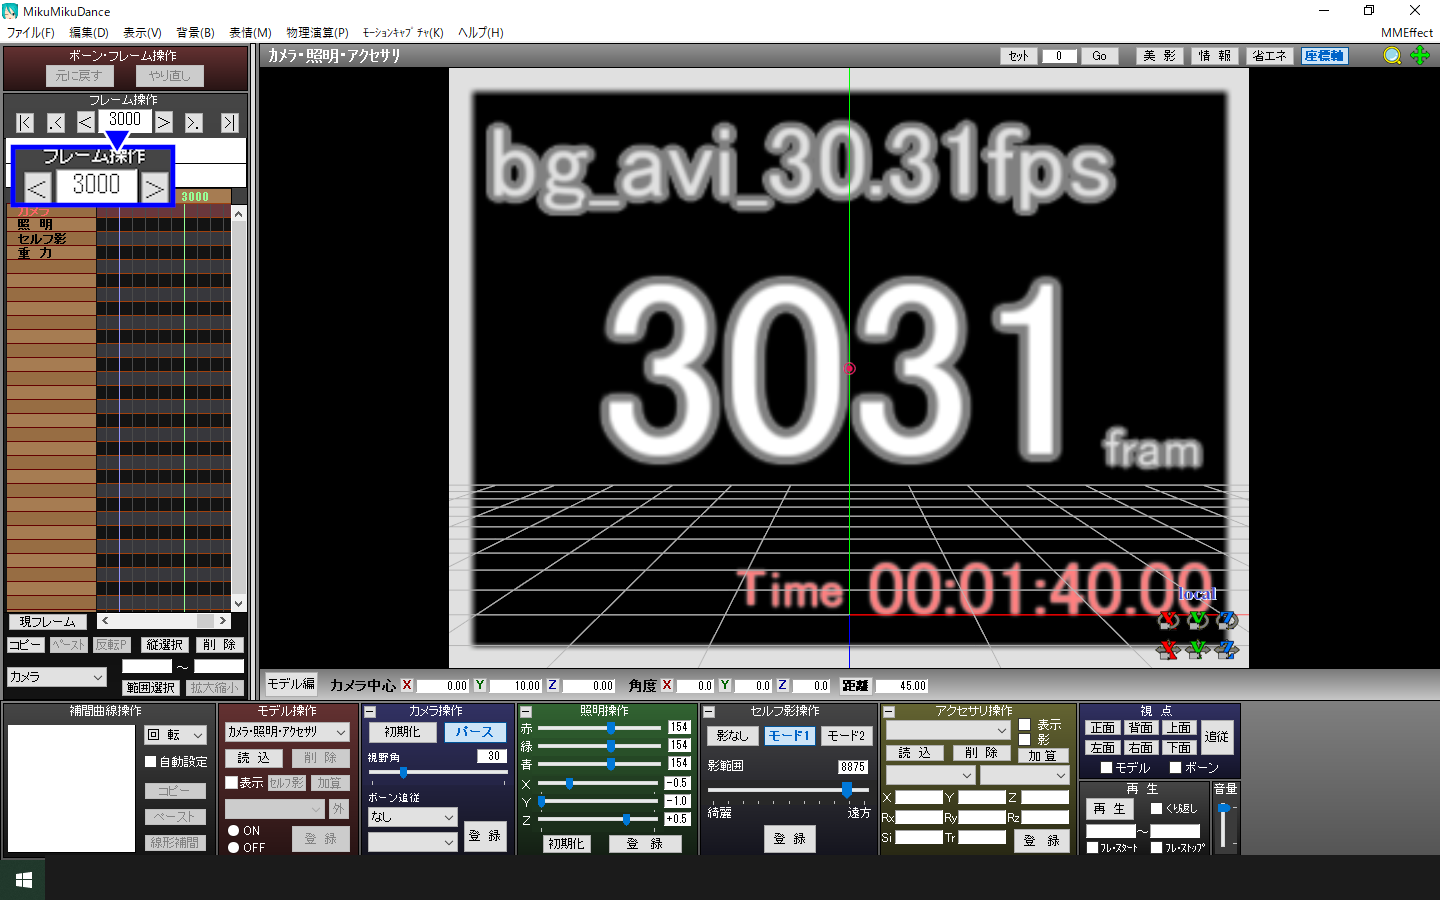This screenshot has width=1440, height=900.
Task: Click the 再生 play button
Action: 1110,808
